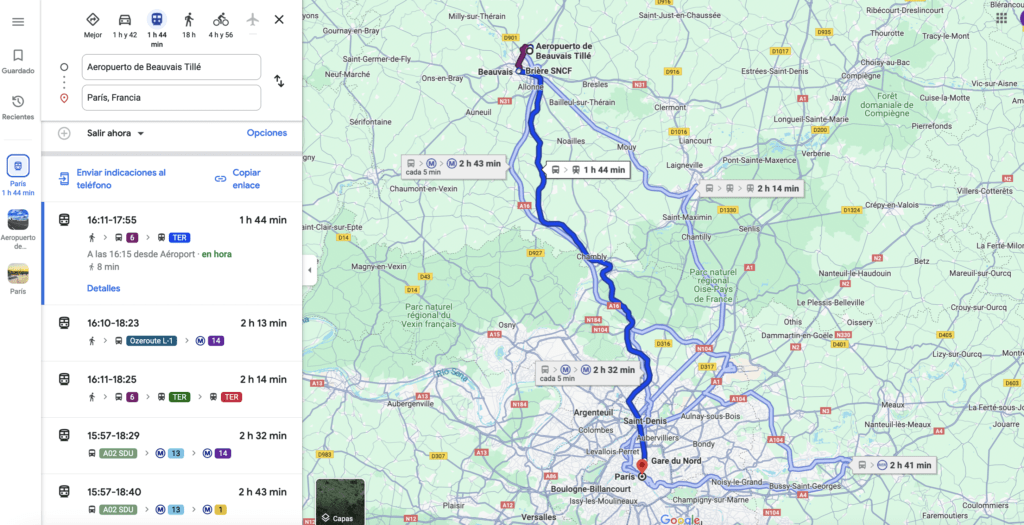Collapse the side panel arrow
Screen dimensions: 1024x525
tap(310, 270)
